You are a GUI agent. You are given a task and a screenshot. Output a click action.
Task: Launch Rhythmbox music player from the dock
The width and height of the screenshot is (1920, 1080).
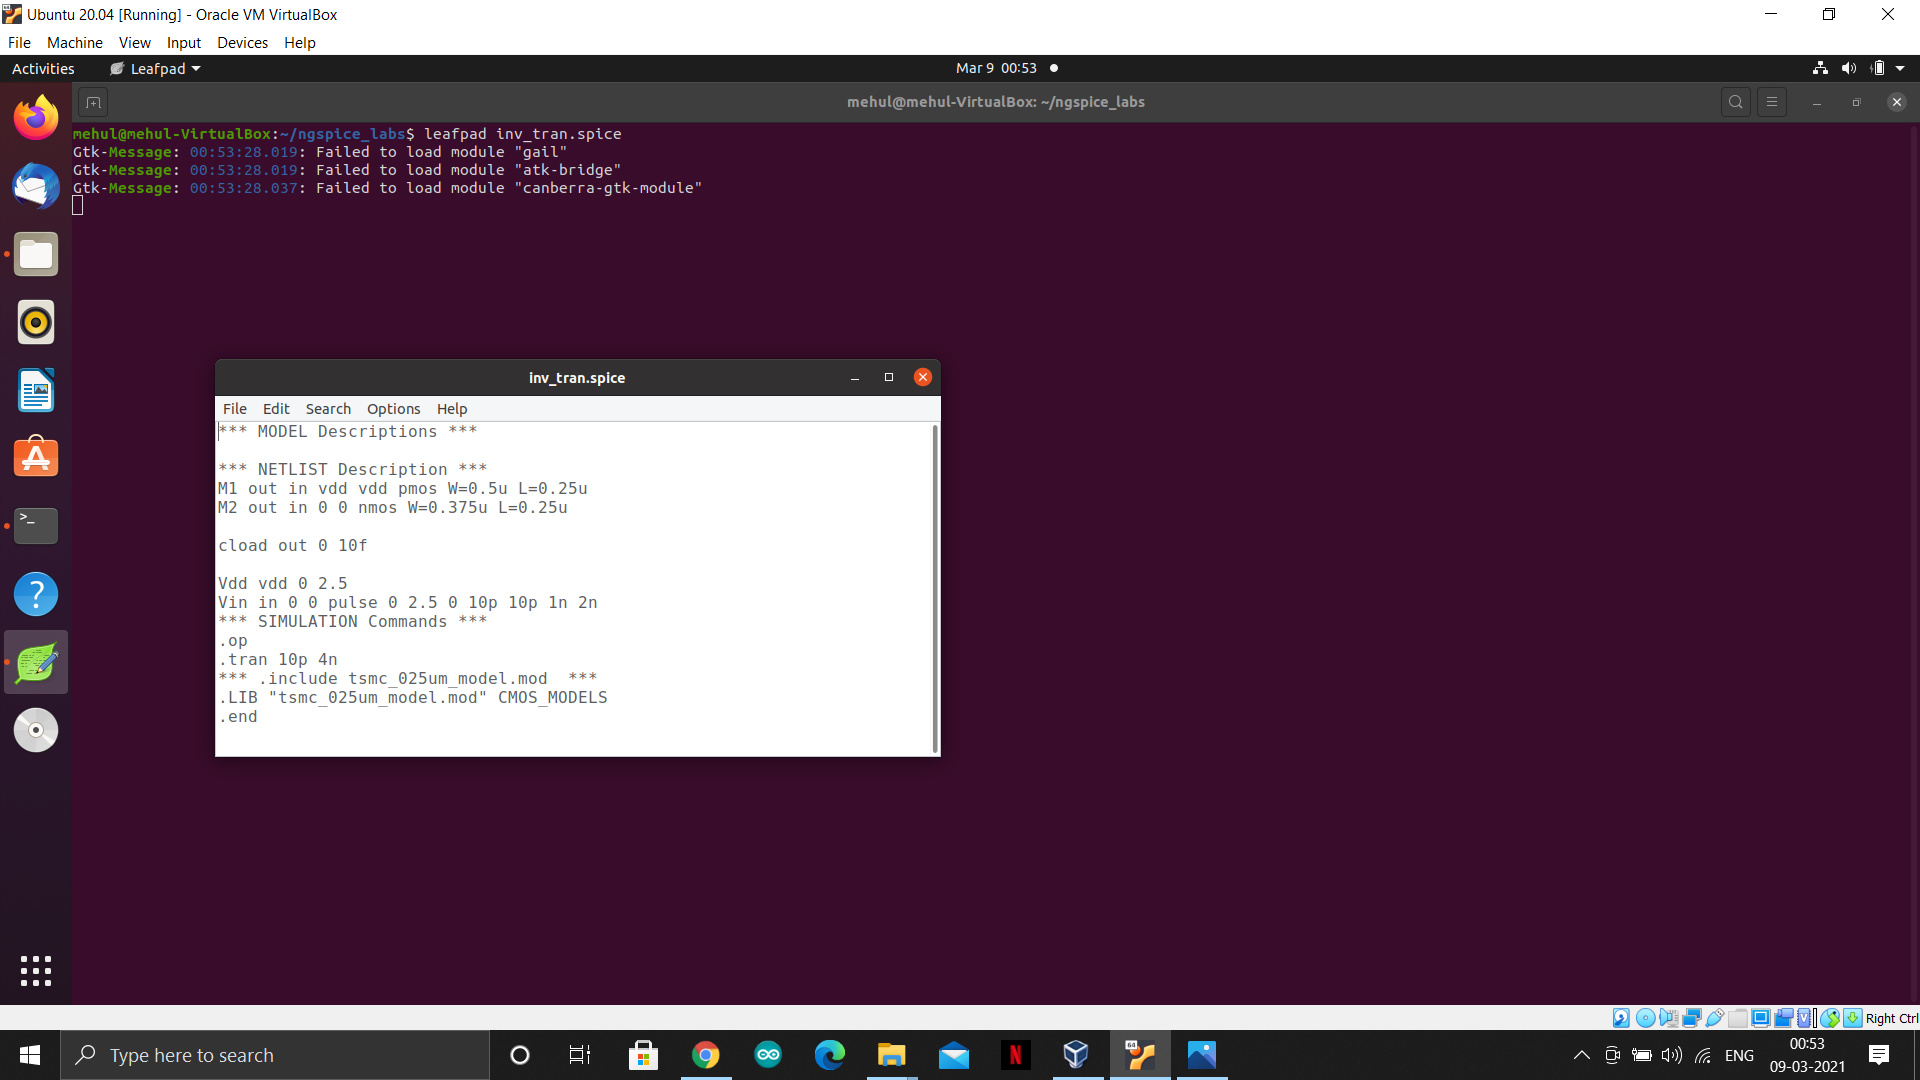click(35, 322)
